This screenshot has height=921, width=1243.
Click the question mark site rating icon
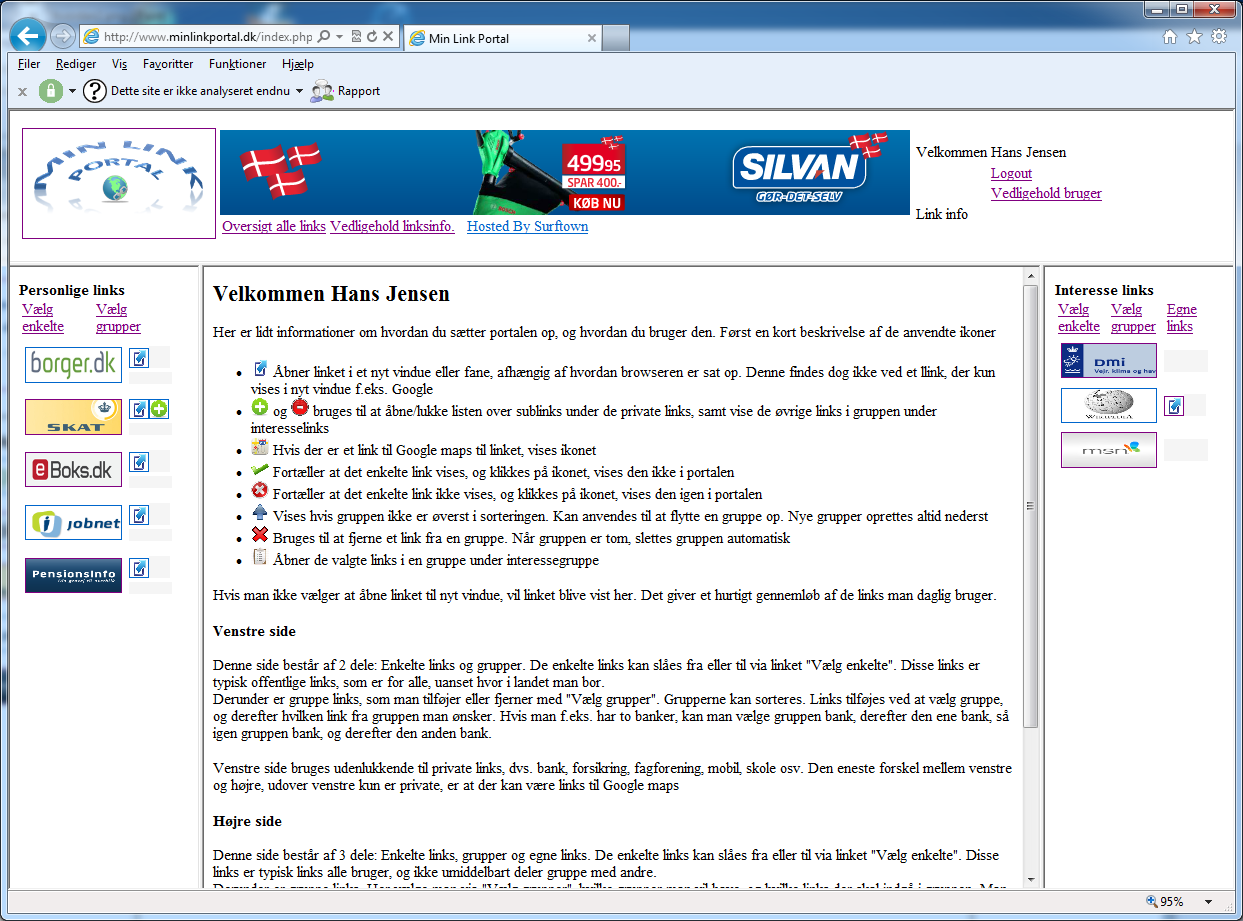click(94, 91)
